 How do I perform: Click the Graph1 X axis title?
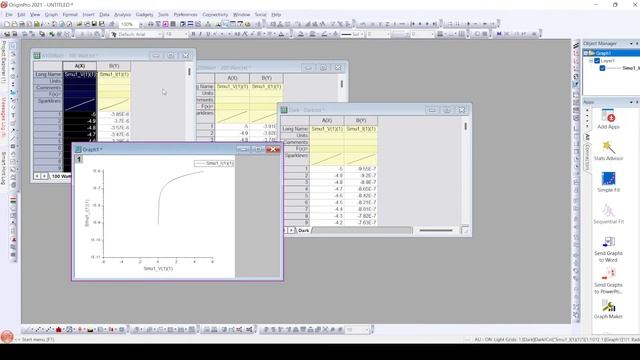click(158, 269)
